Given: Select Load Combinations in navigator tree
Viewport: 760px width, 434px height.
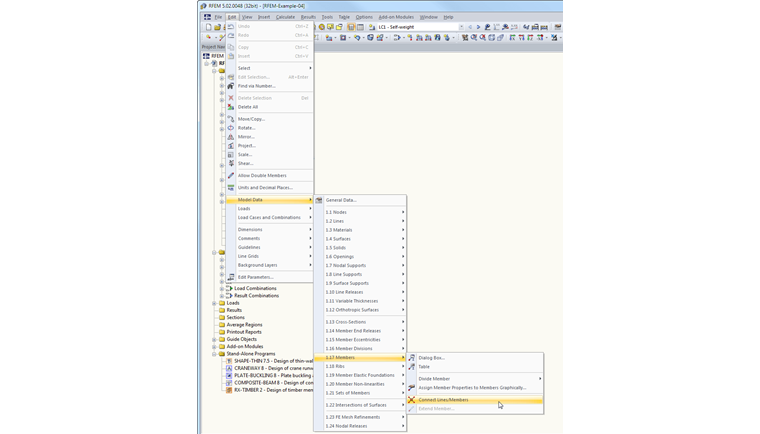Looking at the screenshot, I should (255, 289).
